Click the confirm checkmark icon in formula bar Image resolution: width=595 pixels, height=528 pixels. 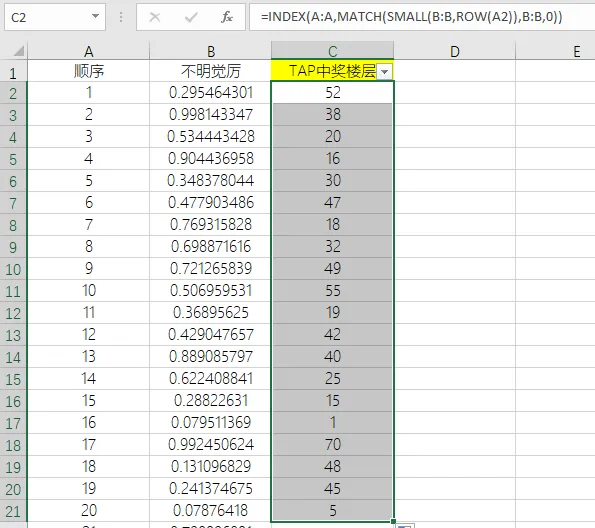[191, 17]
